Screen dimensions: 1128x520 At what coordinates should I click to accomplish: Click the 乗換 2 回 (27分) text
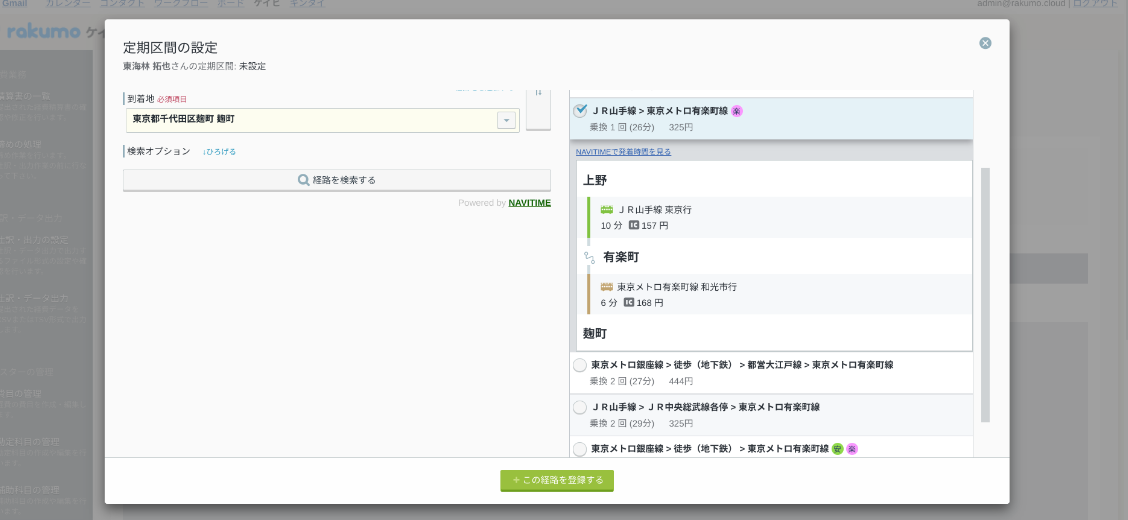(622, 381)
